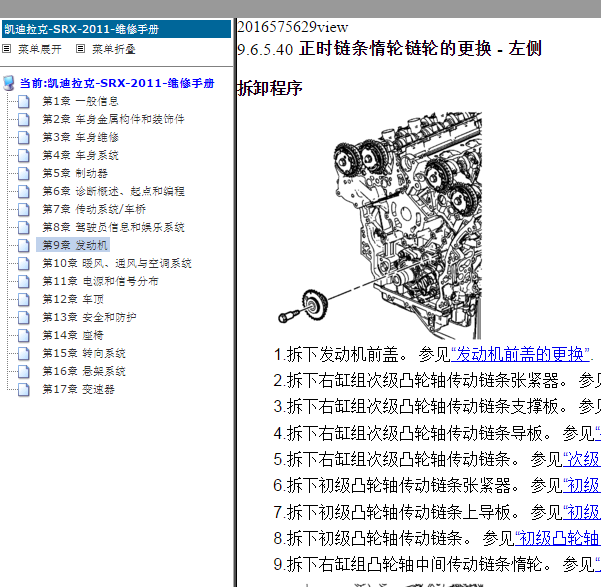Open the 初级凸轮轴 link in step 8

557,538
